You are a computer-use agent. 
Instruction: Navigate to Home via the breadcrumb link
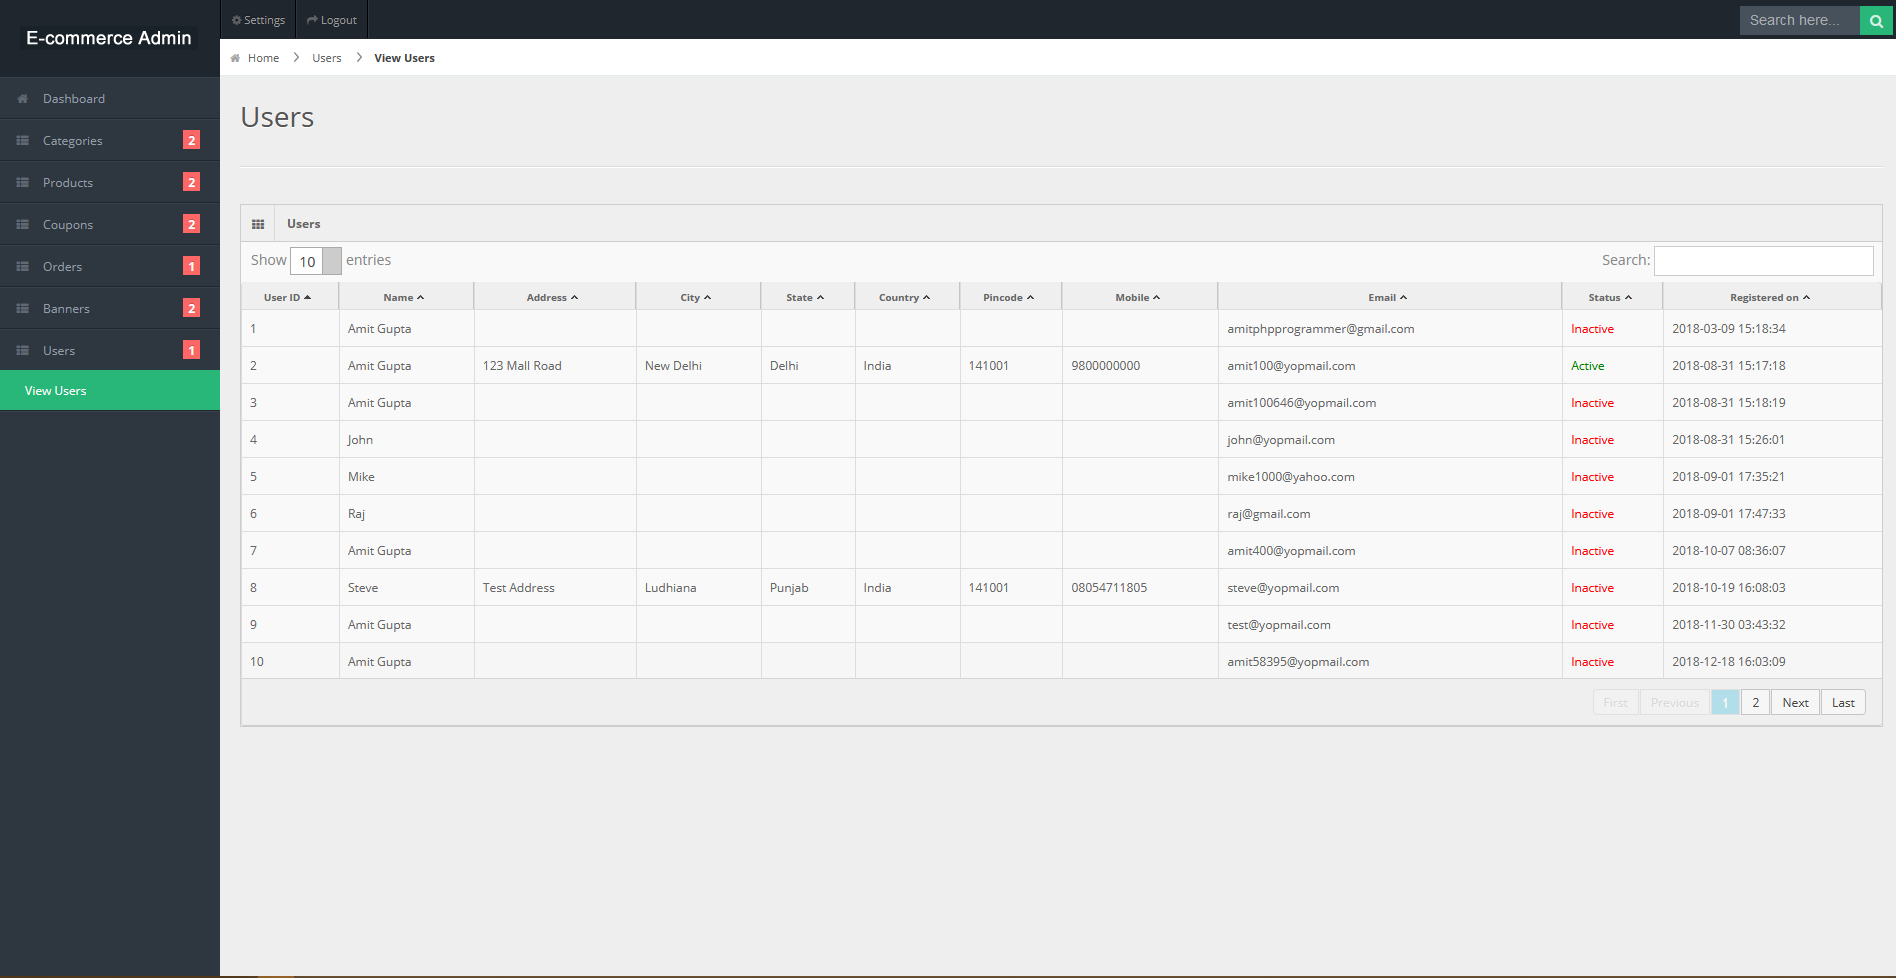263,57
